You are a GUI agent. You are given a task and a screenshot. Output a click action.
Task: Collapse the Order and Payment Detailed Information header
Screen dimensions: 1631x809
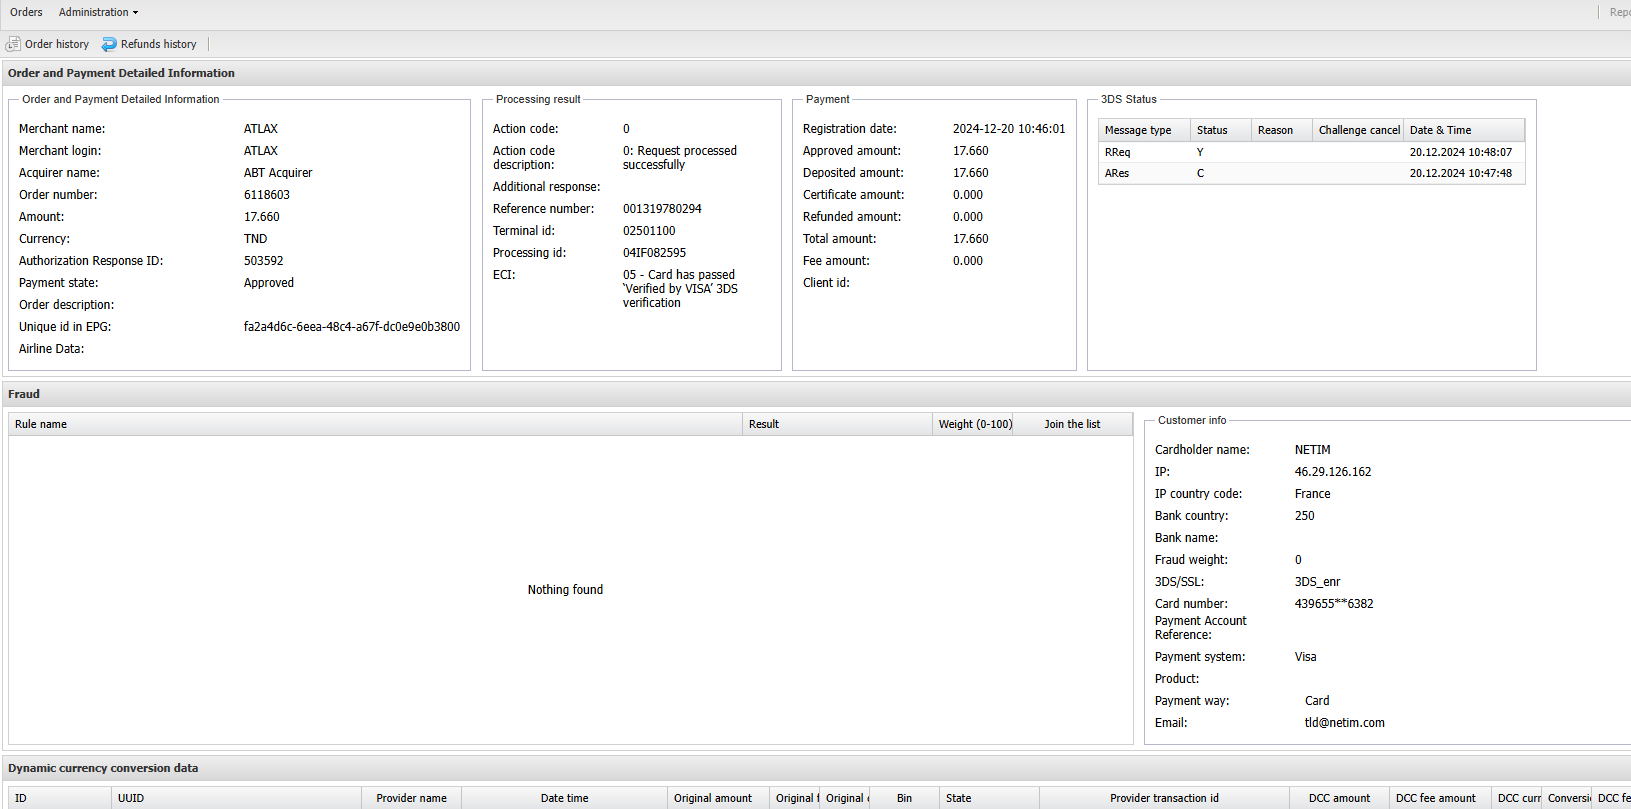pos(121,73)
